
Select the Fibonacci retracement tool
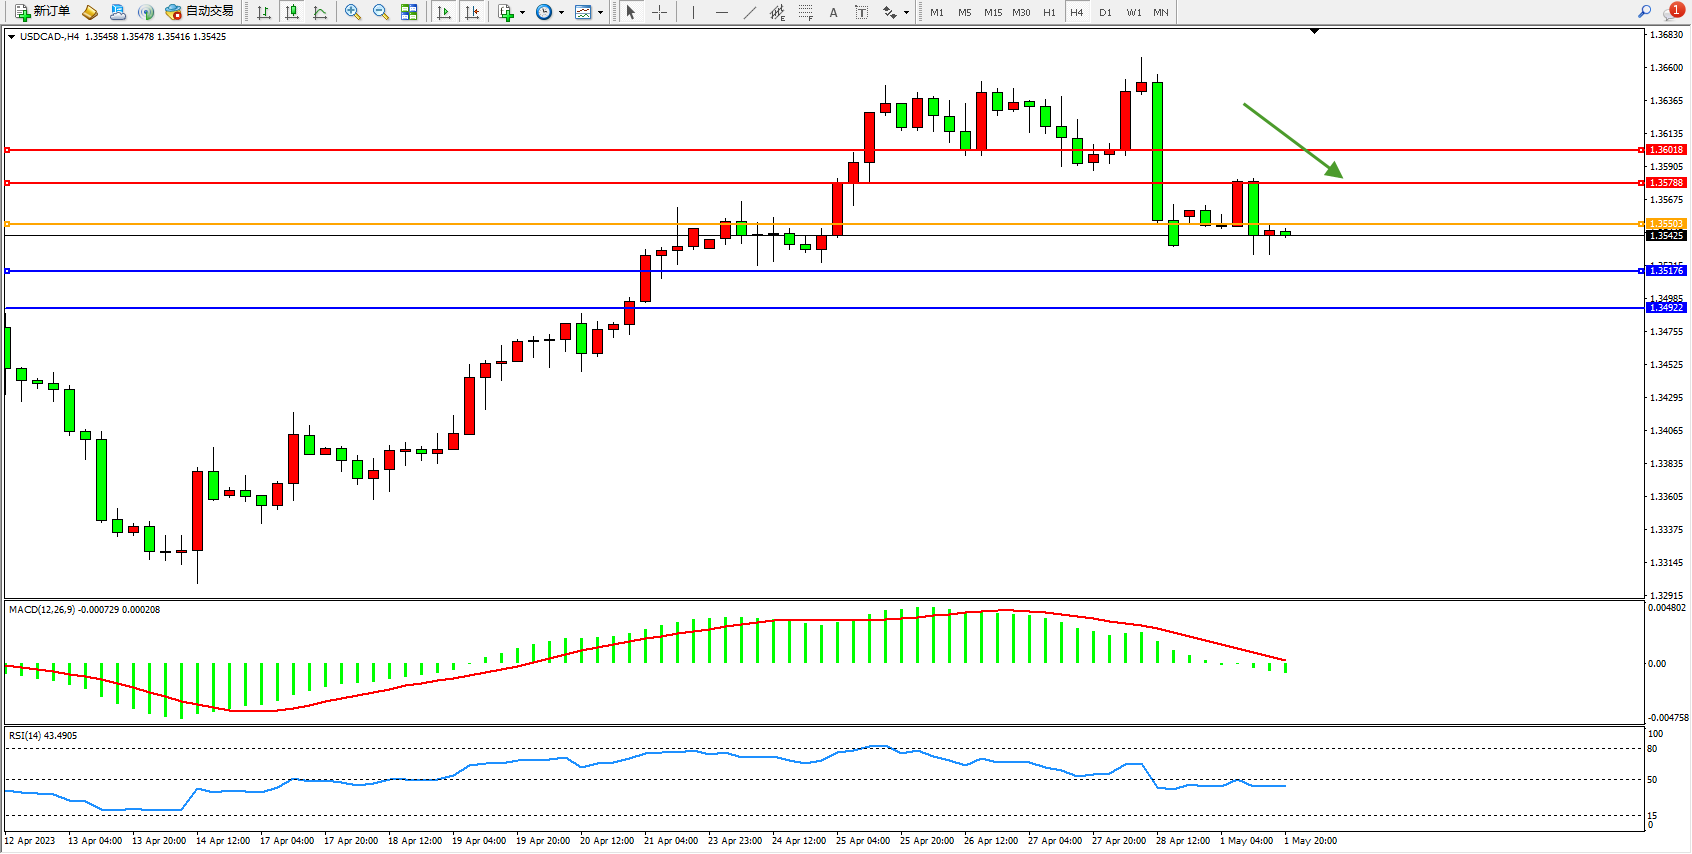[x=805, y=12]
